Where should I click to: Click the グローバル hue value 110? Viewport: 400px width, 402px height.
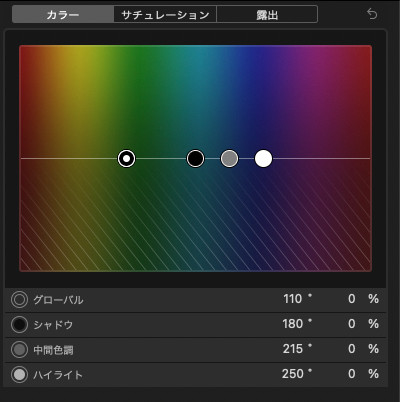coord(293,299)
